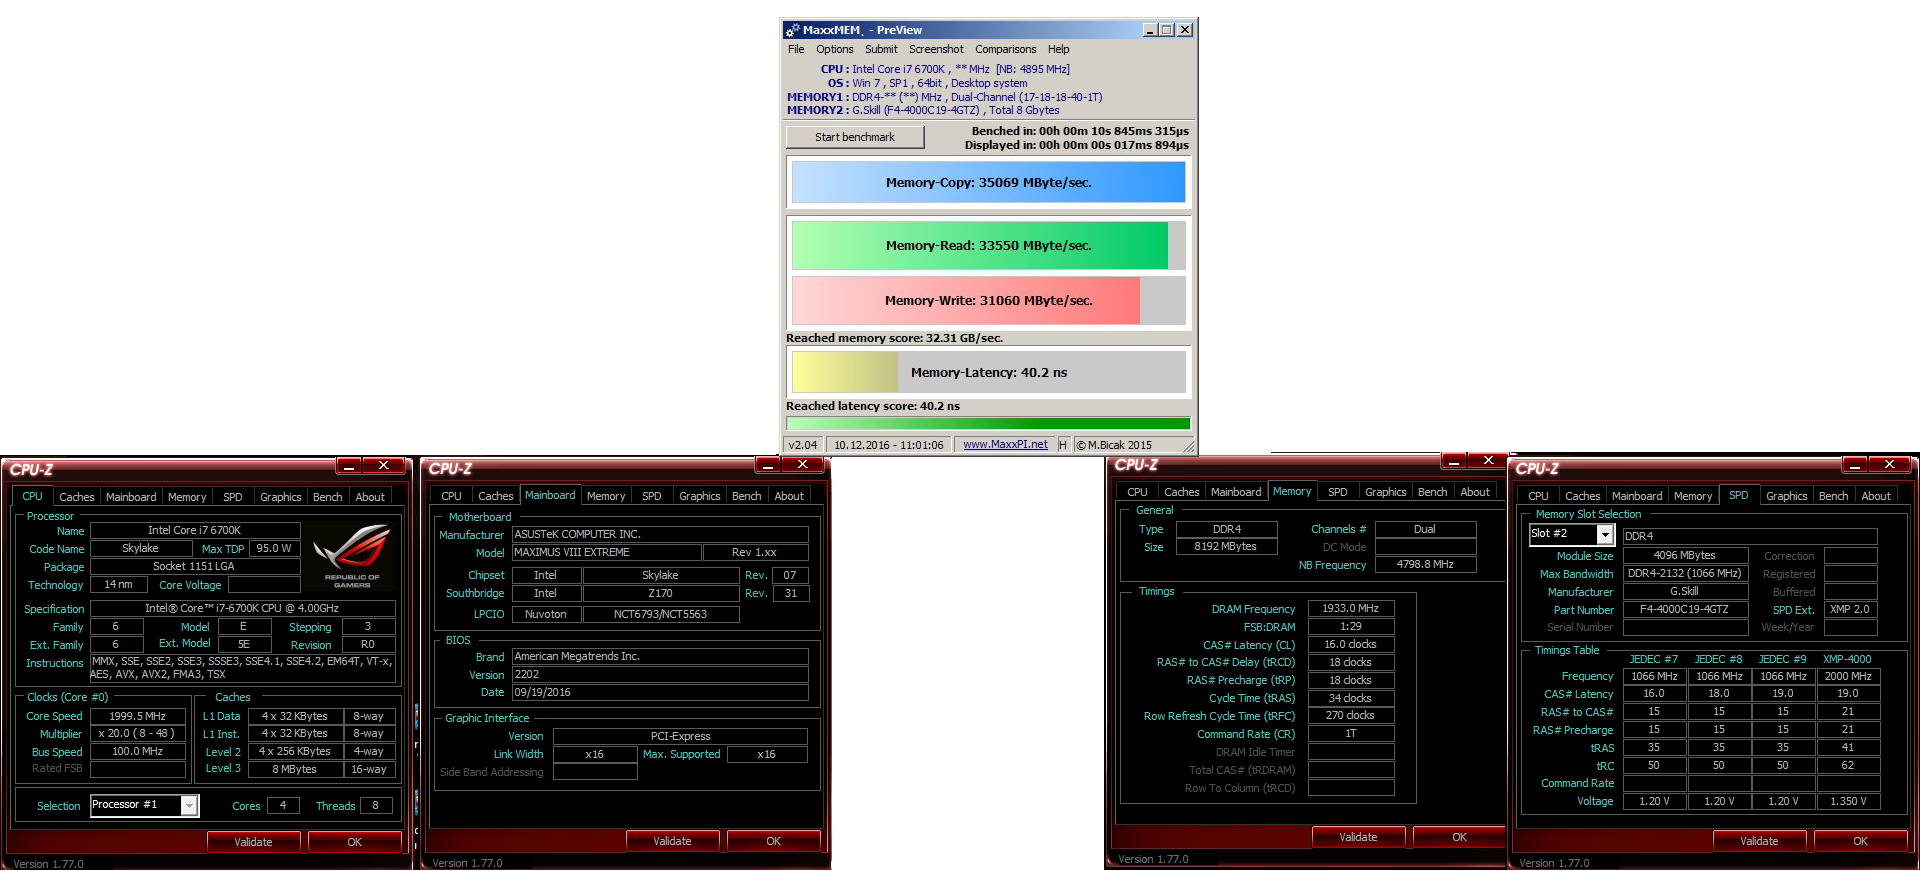Select CPU tab in CPU-Z Memory window
This screenshot has height=871, width=1920.
pos(1137,492)
